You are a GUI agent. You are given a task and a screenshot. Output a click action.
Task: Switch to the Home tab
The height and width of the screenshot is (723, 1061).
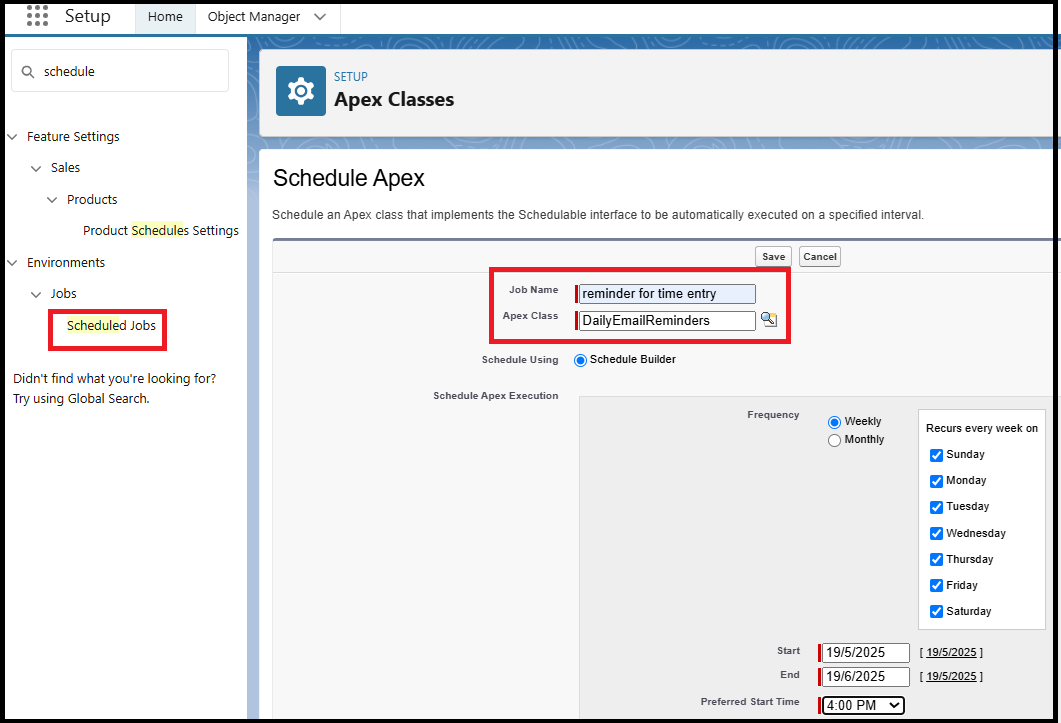(x=165, y=17)
